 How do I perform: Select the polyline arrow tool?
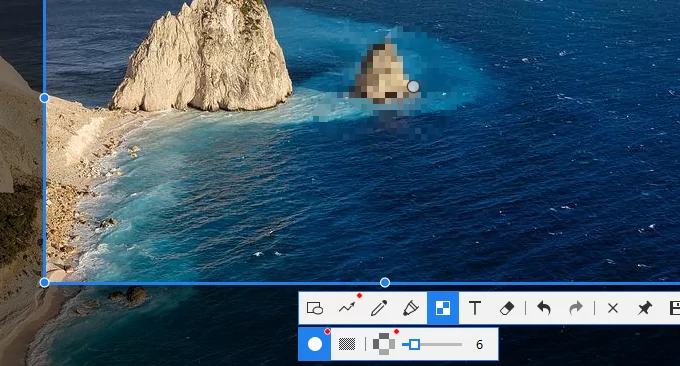(347, 308)
